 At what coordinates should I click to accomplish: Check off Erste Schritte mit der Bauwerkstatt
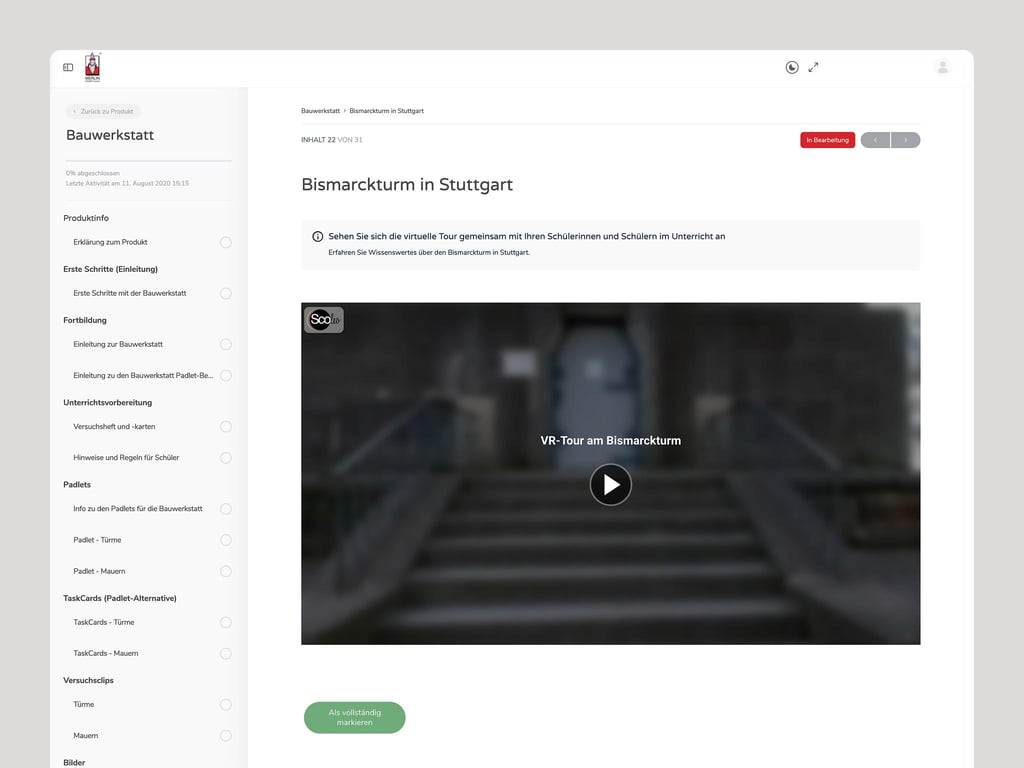pos(226,293)
